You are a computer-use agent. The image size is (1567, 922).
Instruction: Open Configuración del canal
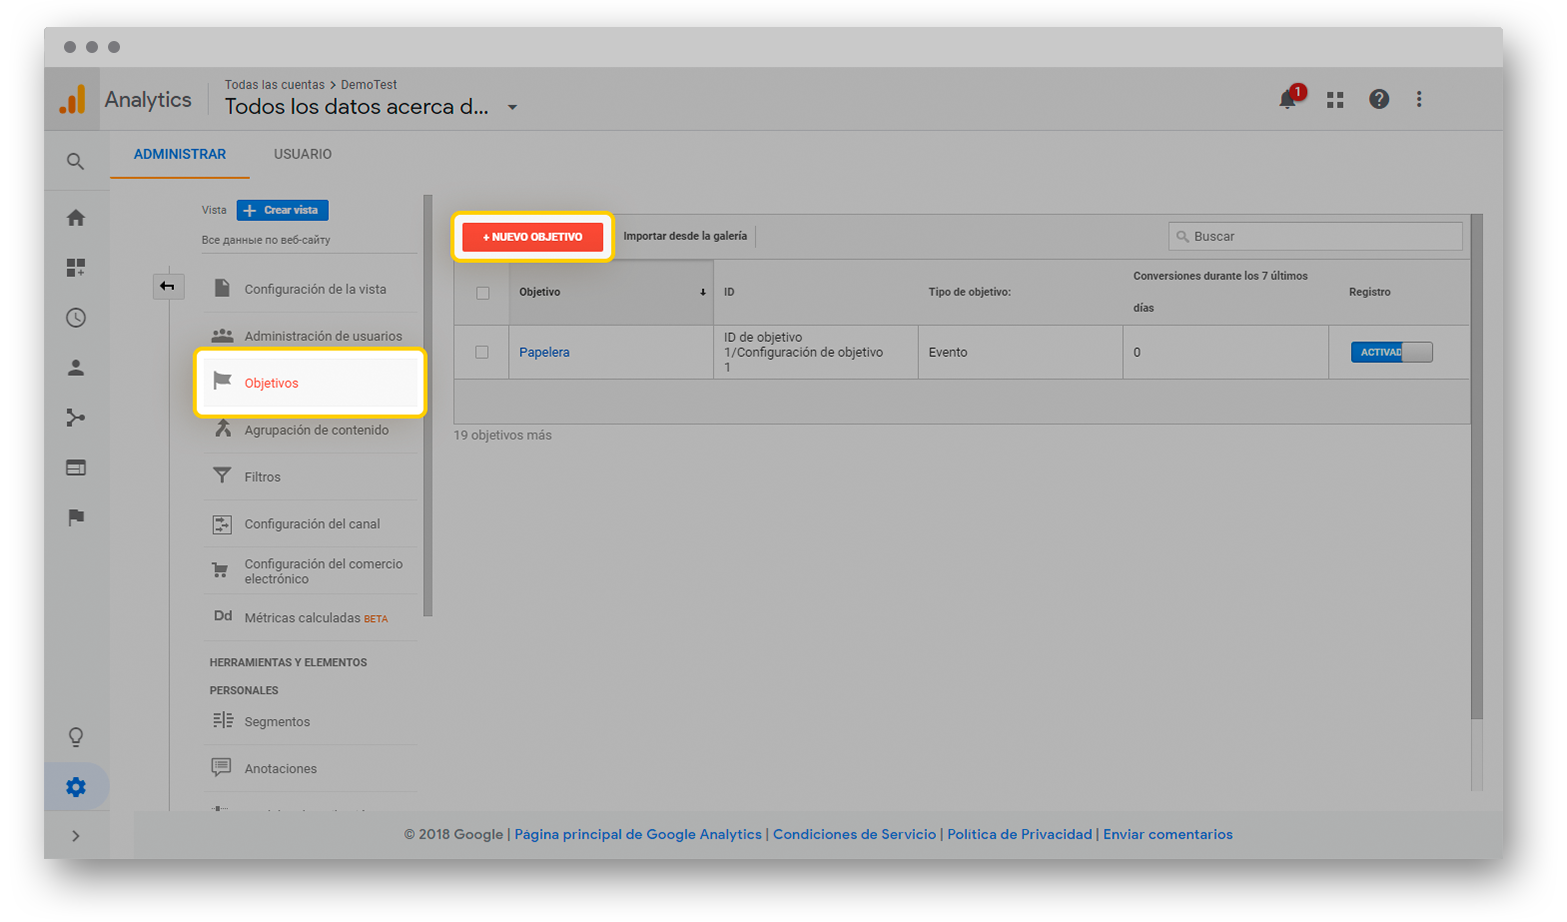310,524
